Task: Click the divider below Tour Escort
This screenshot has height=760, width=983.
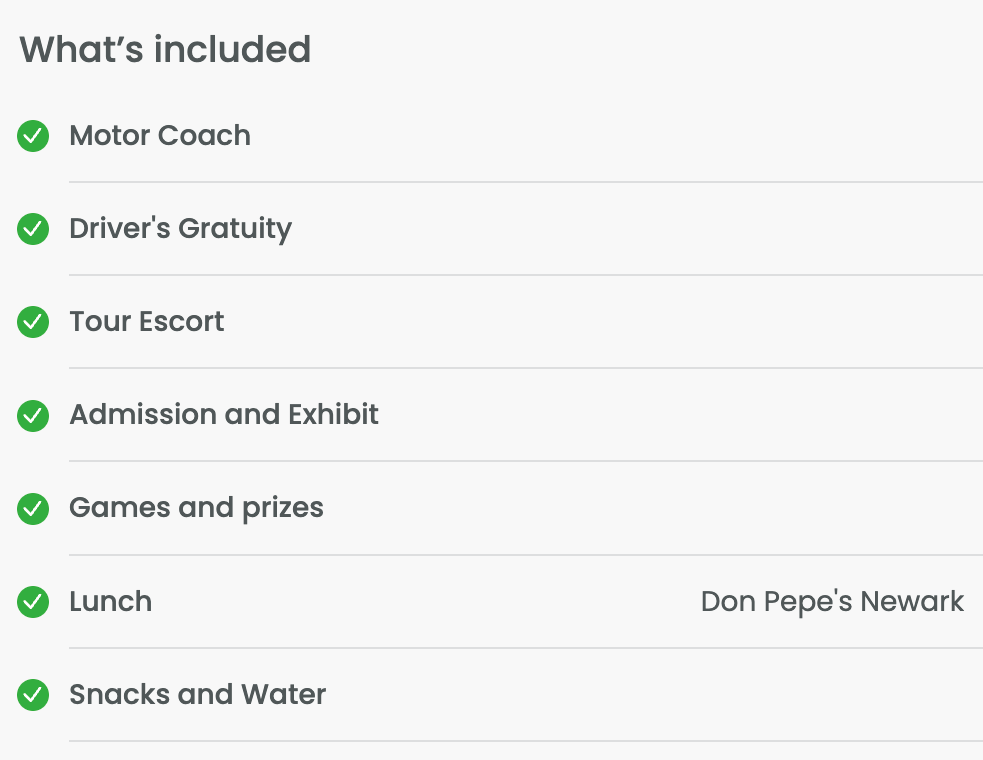Action: coord(526,368)
